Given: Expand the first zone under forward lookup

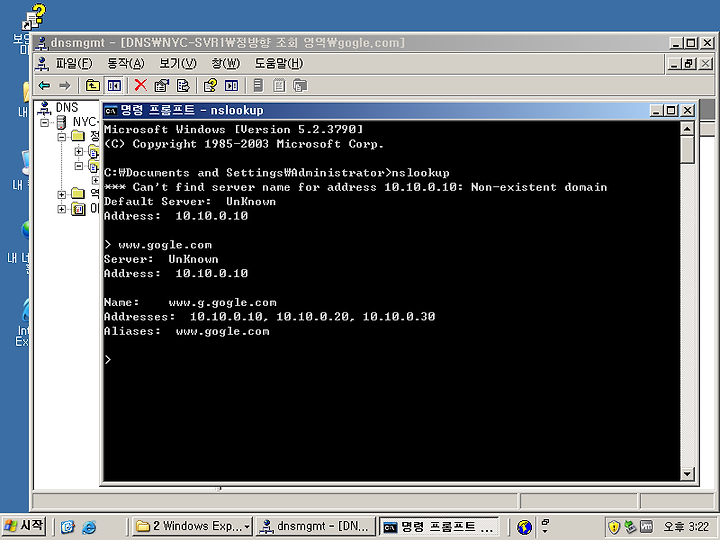Looking at the screenshot, I should (x=79, y=151).
